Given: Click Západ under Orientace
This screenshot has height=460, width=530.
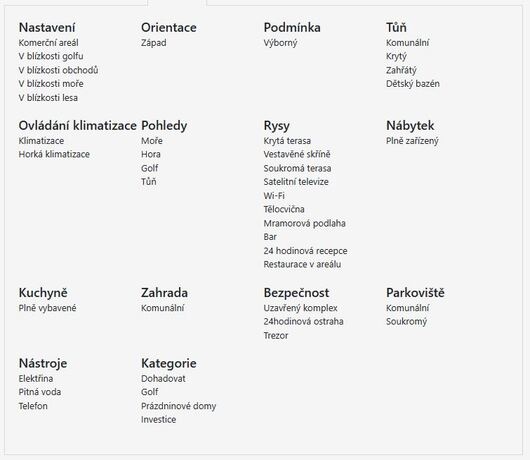Looking at the screenshot, I should tap(154, 43).
